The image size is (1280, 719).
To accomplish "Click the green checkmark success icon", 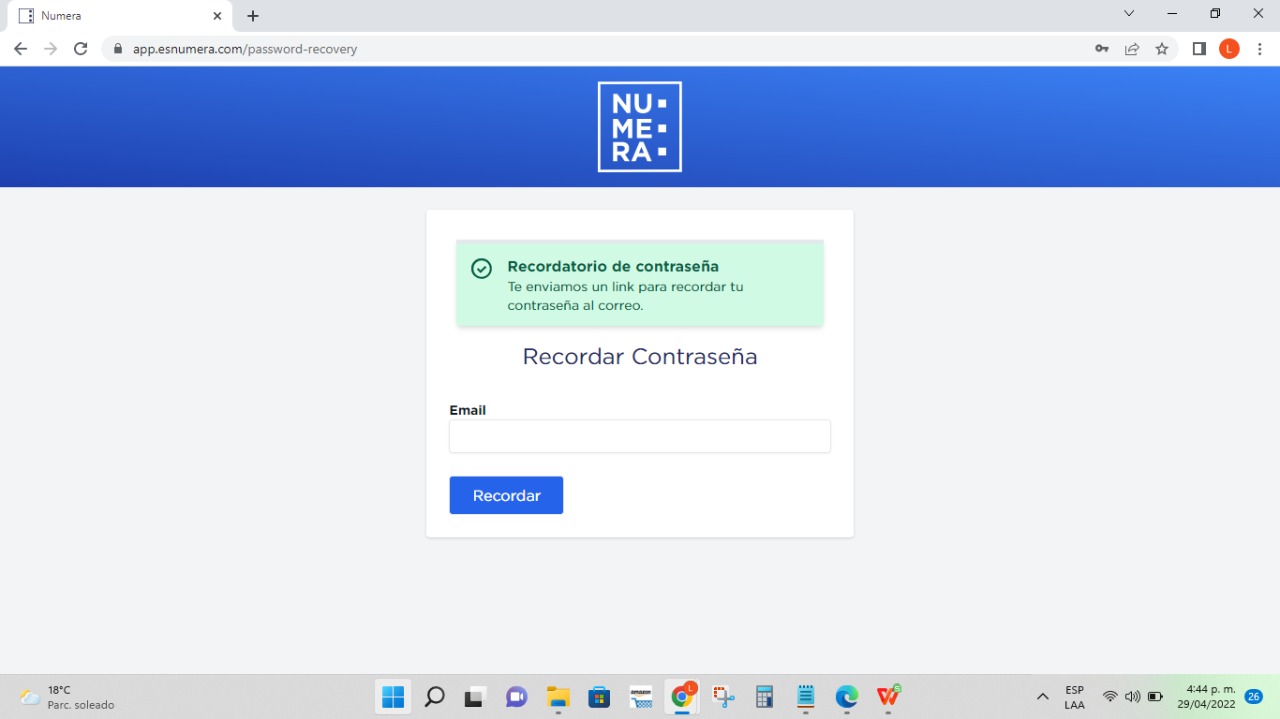I will 481,268.
